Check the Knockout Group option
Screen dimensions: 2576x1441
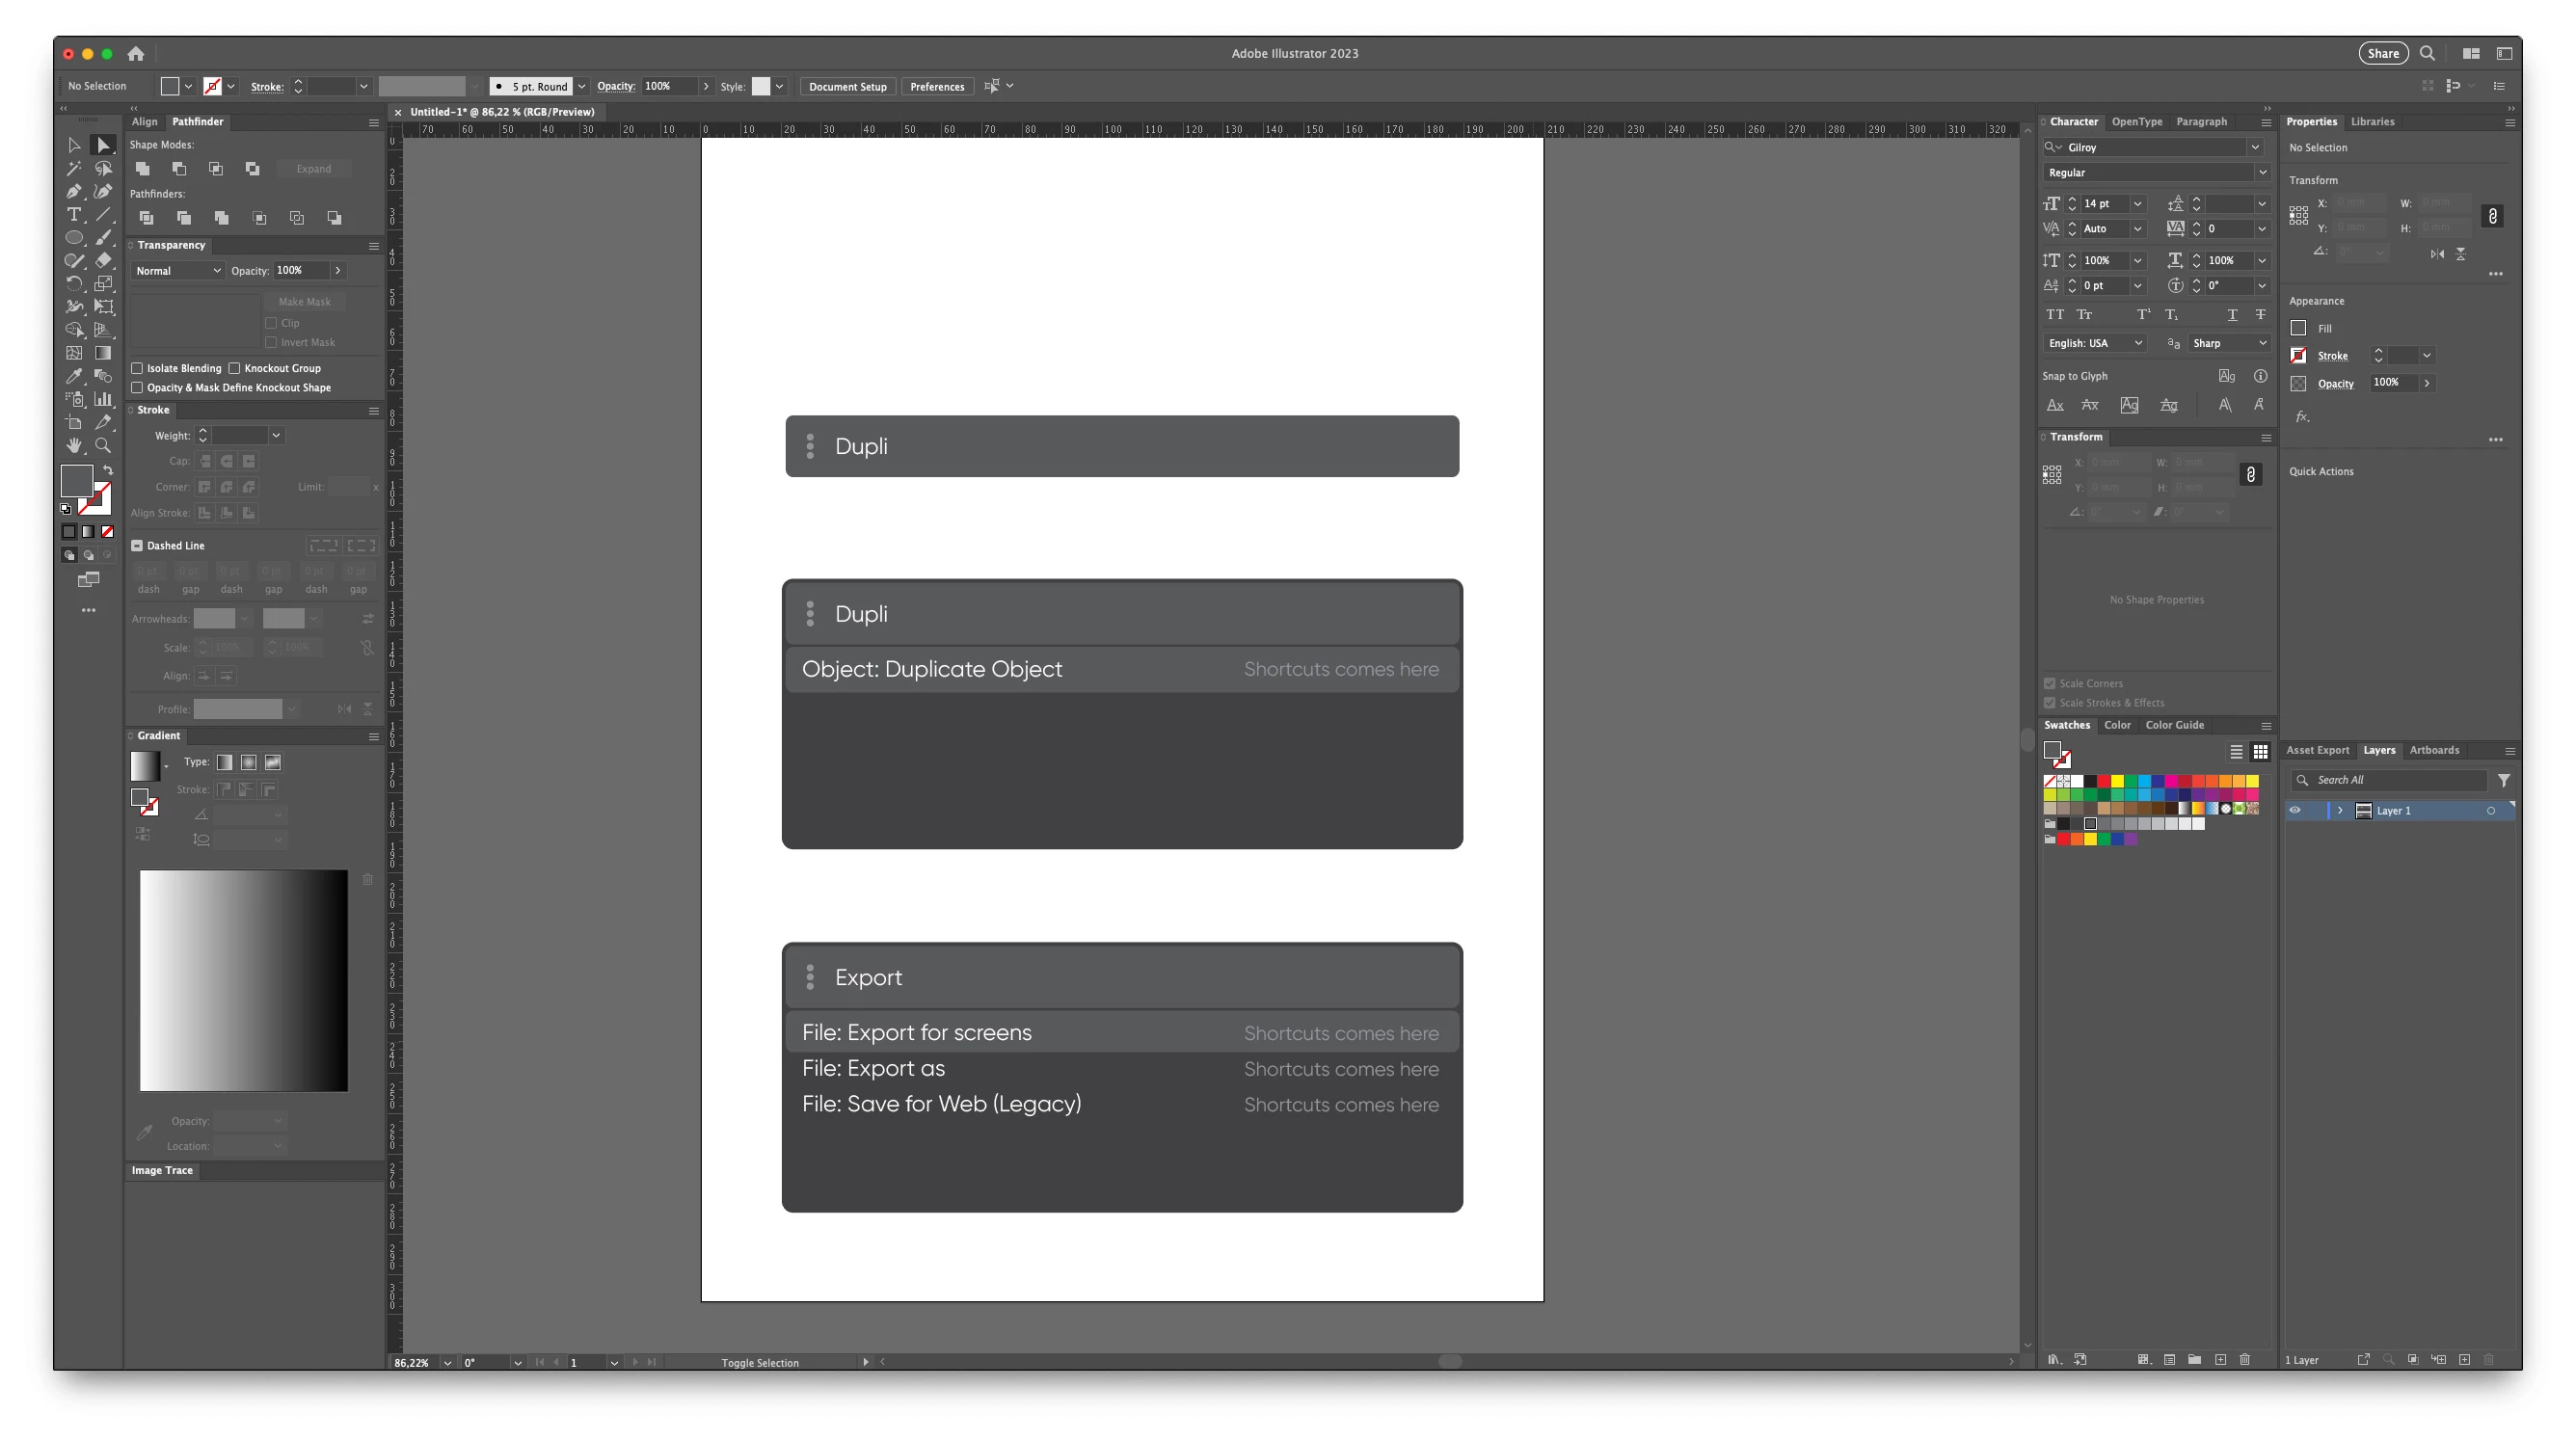click(x=235, y=368)
